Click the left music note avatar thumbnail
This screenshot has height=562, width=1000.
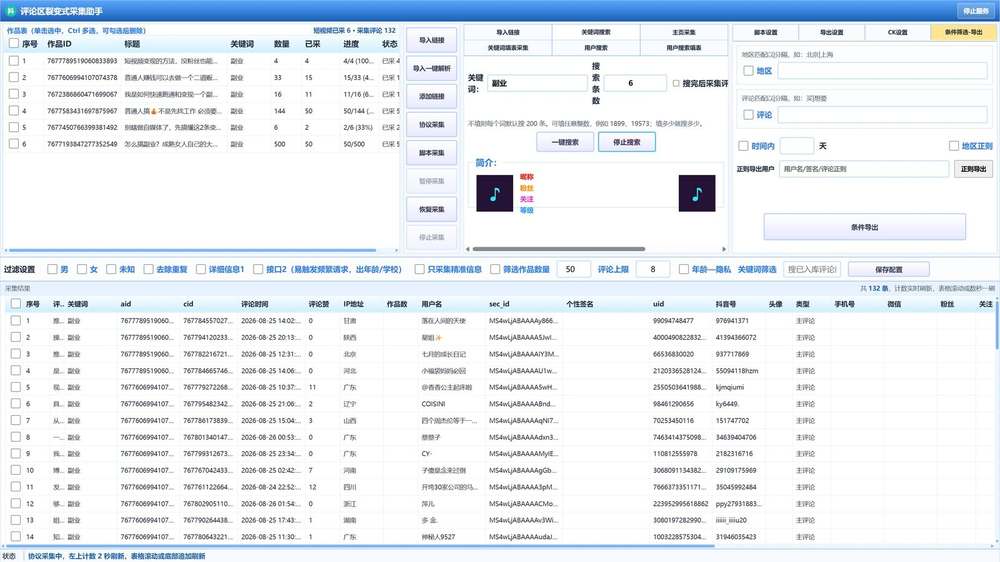click(x=494, y=193)
